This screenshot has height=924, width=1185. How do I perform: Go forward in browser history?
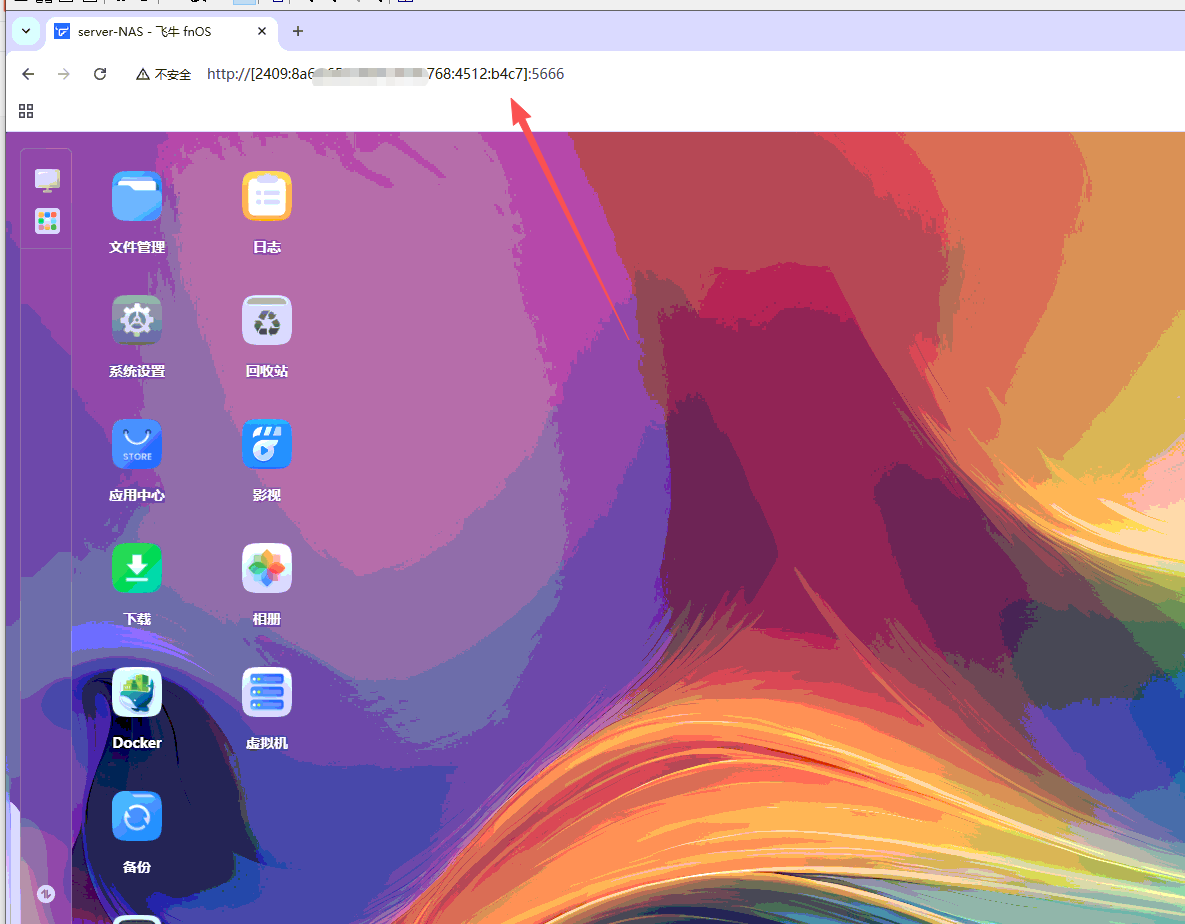[64, 74]
